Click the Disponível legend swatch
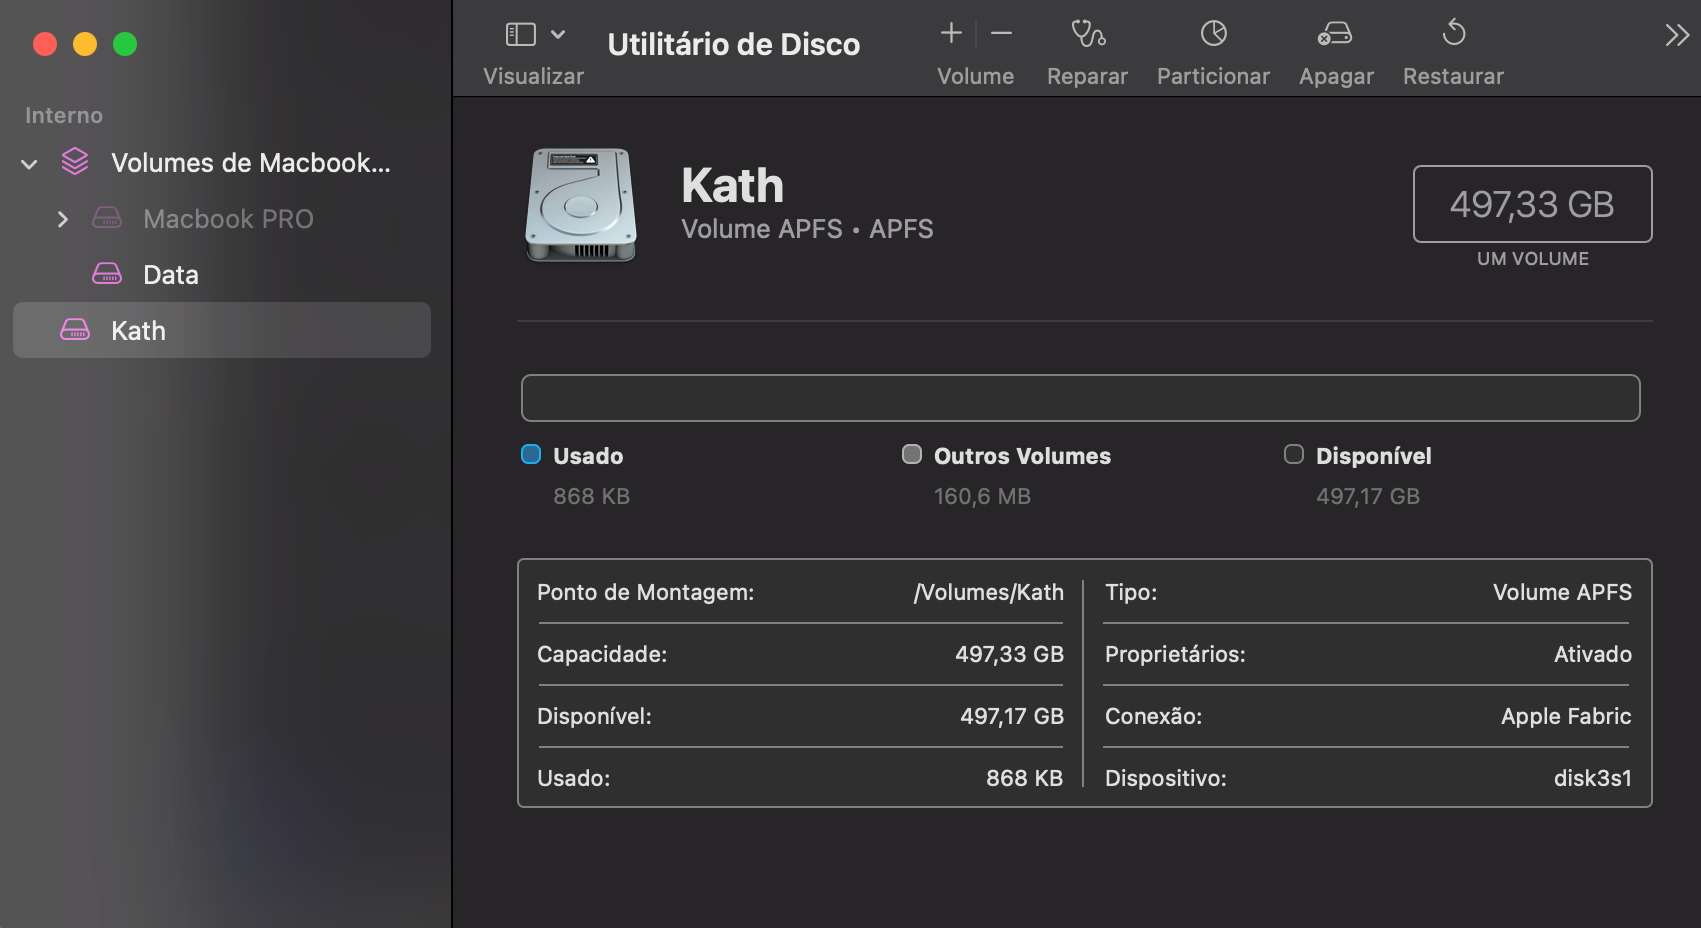Viewport: 1701px width, 928px height. (1294, 455)
